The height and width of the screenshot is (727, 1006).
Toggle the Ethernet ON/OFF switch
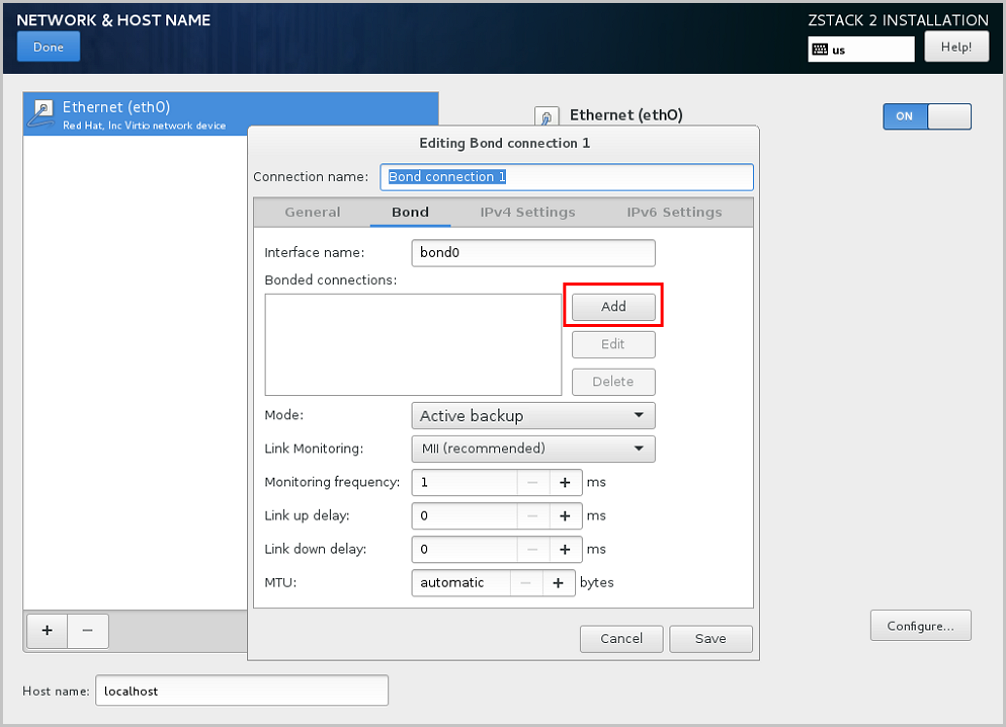(x=926, y=116)
